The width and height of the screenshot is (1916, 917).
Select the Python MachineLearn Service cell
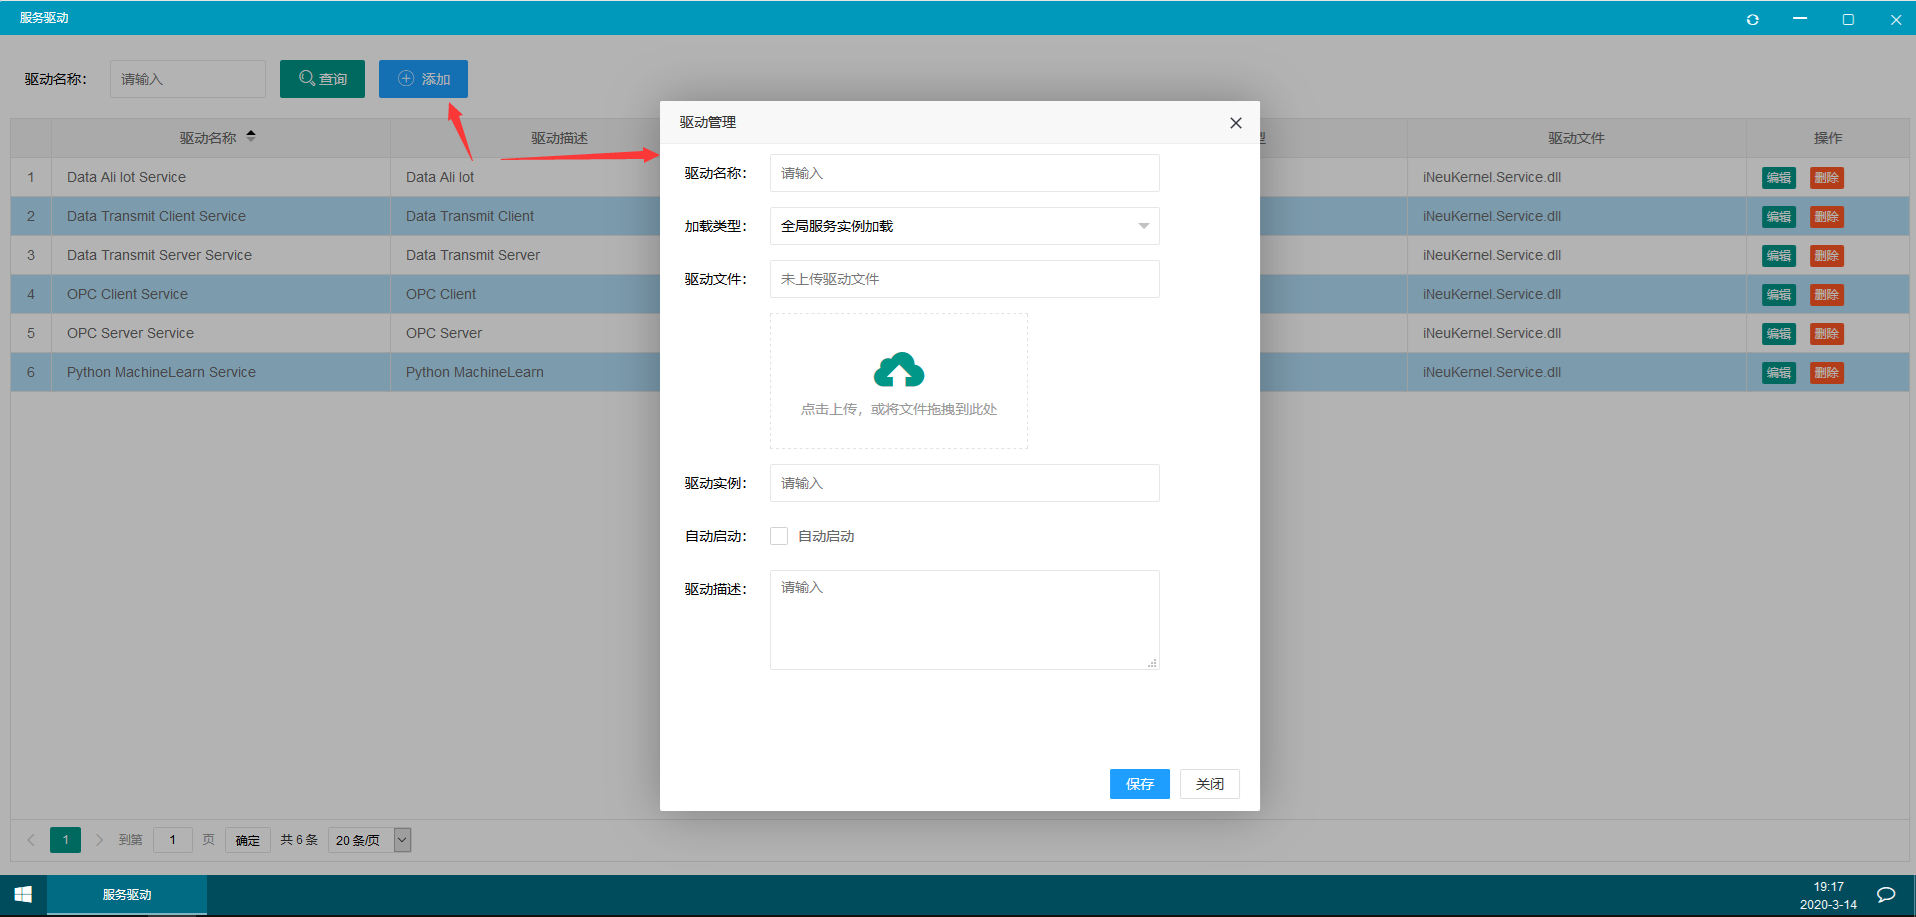click(x=220, y=372)
